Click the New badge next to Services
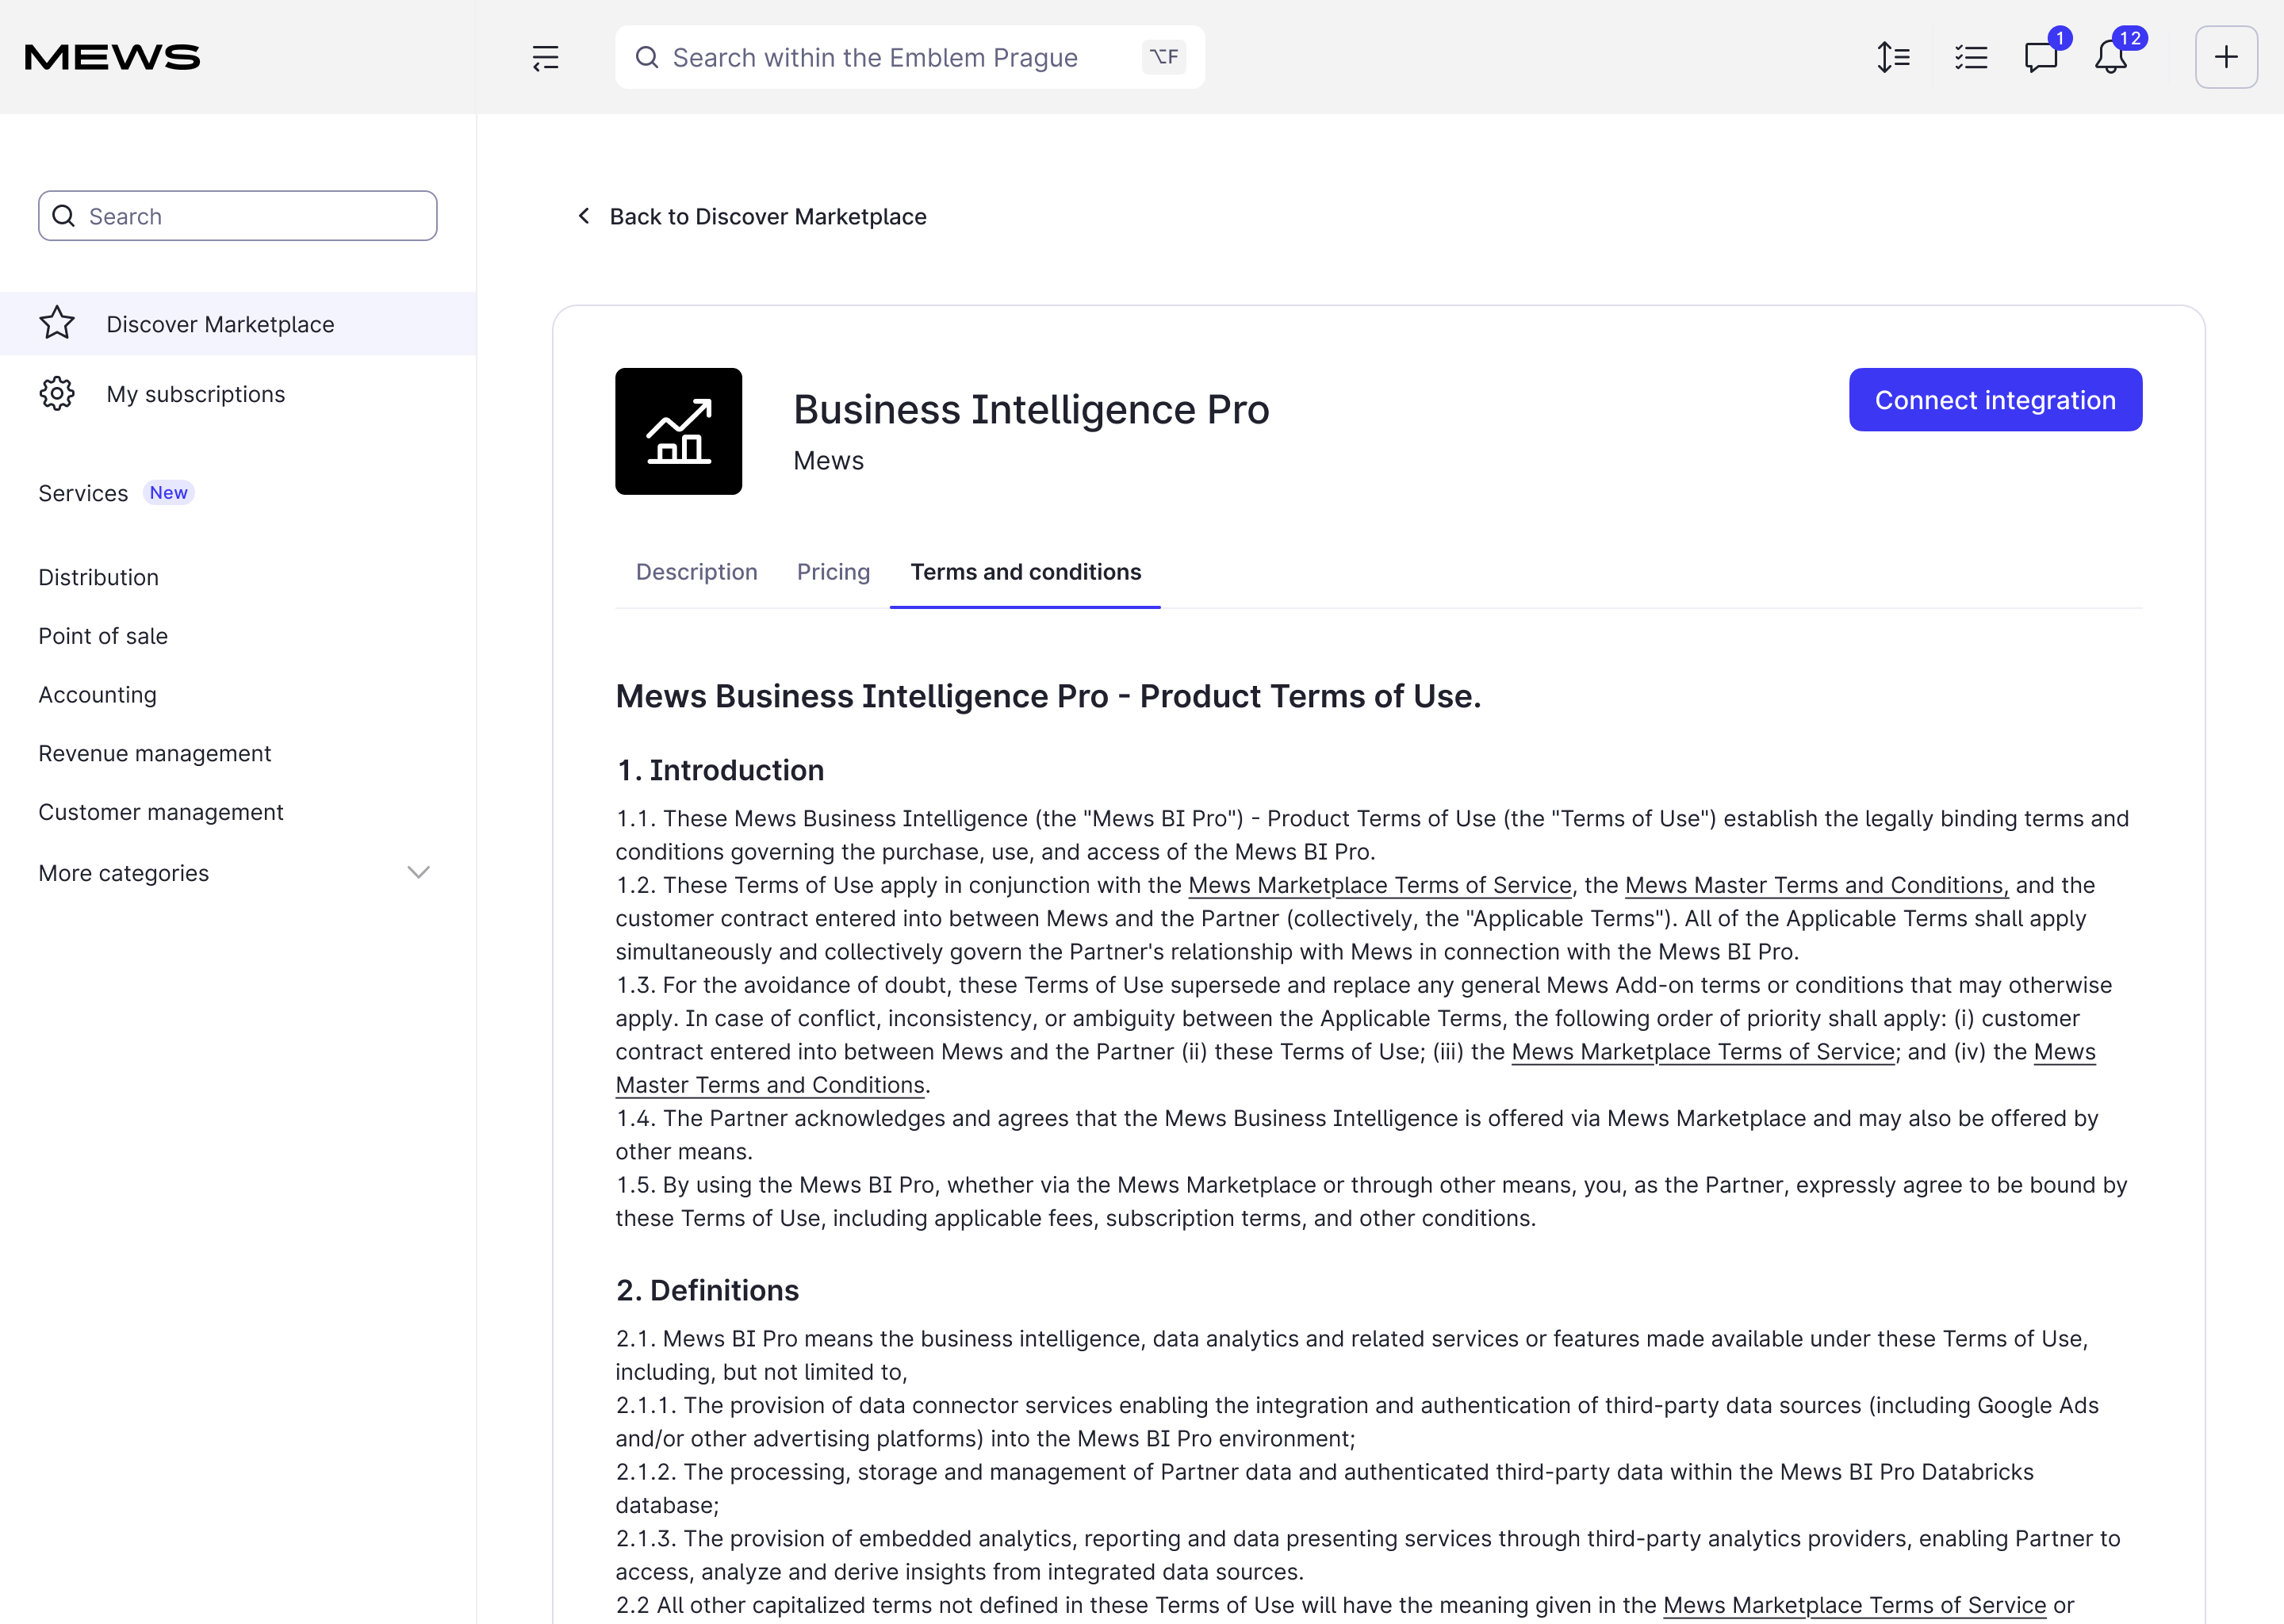Screen dimensions: 2284x1624 [168, 493]
